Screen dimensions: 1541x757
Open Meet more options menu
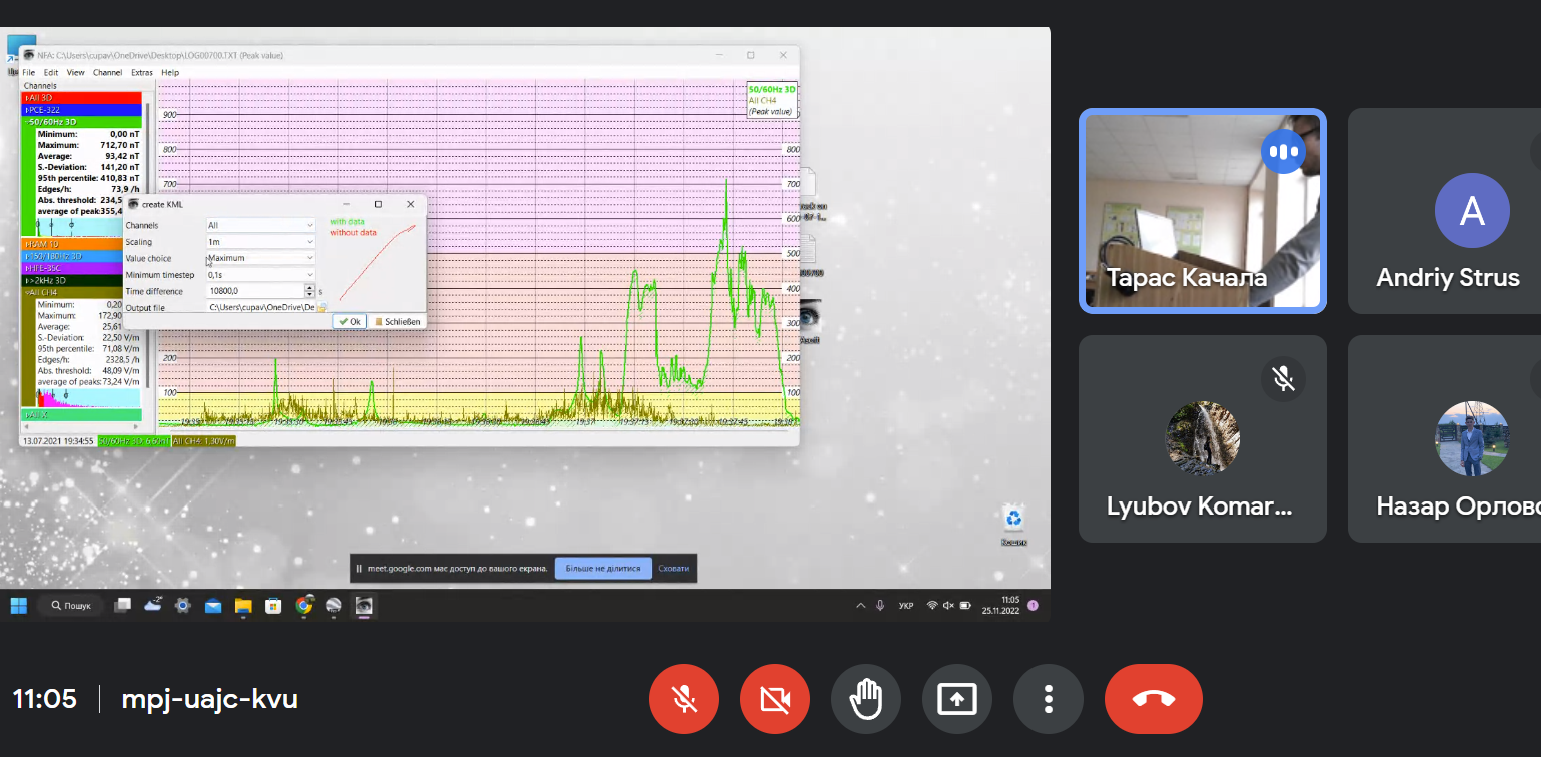click(1048, 699)
